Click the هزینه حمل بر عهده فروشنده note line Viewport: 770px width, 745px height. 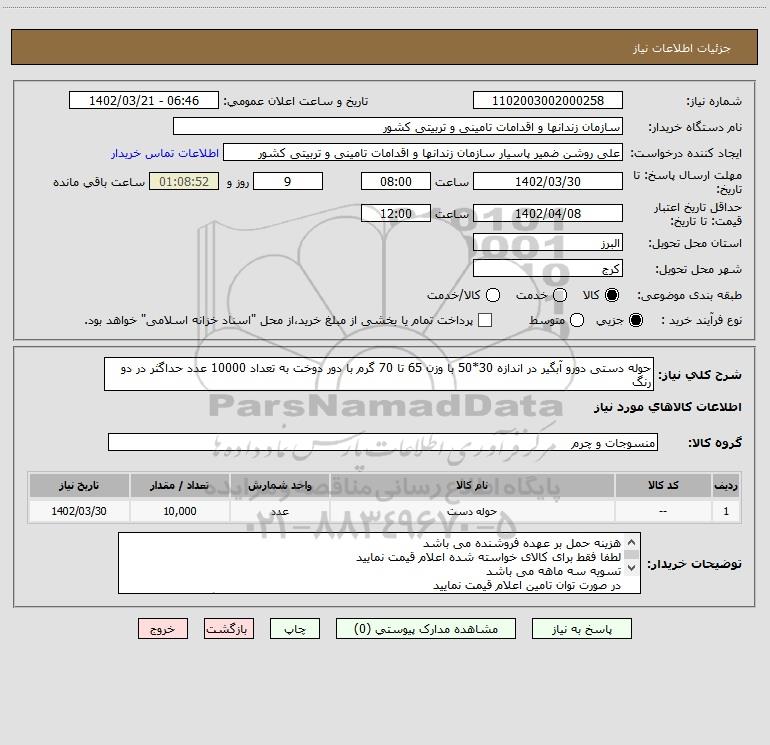click(x=522, y=543)
